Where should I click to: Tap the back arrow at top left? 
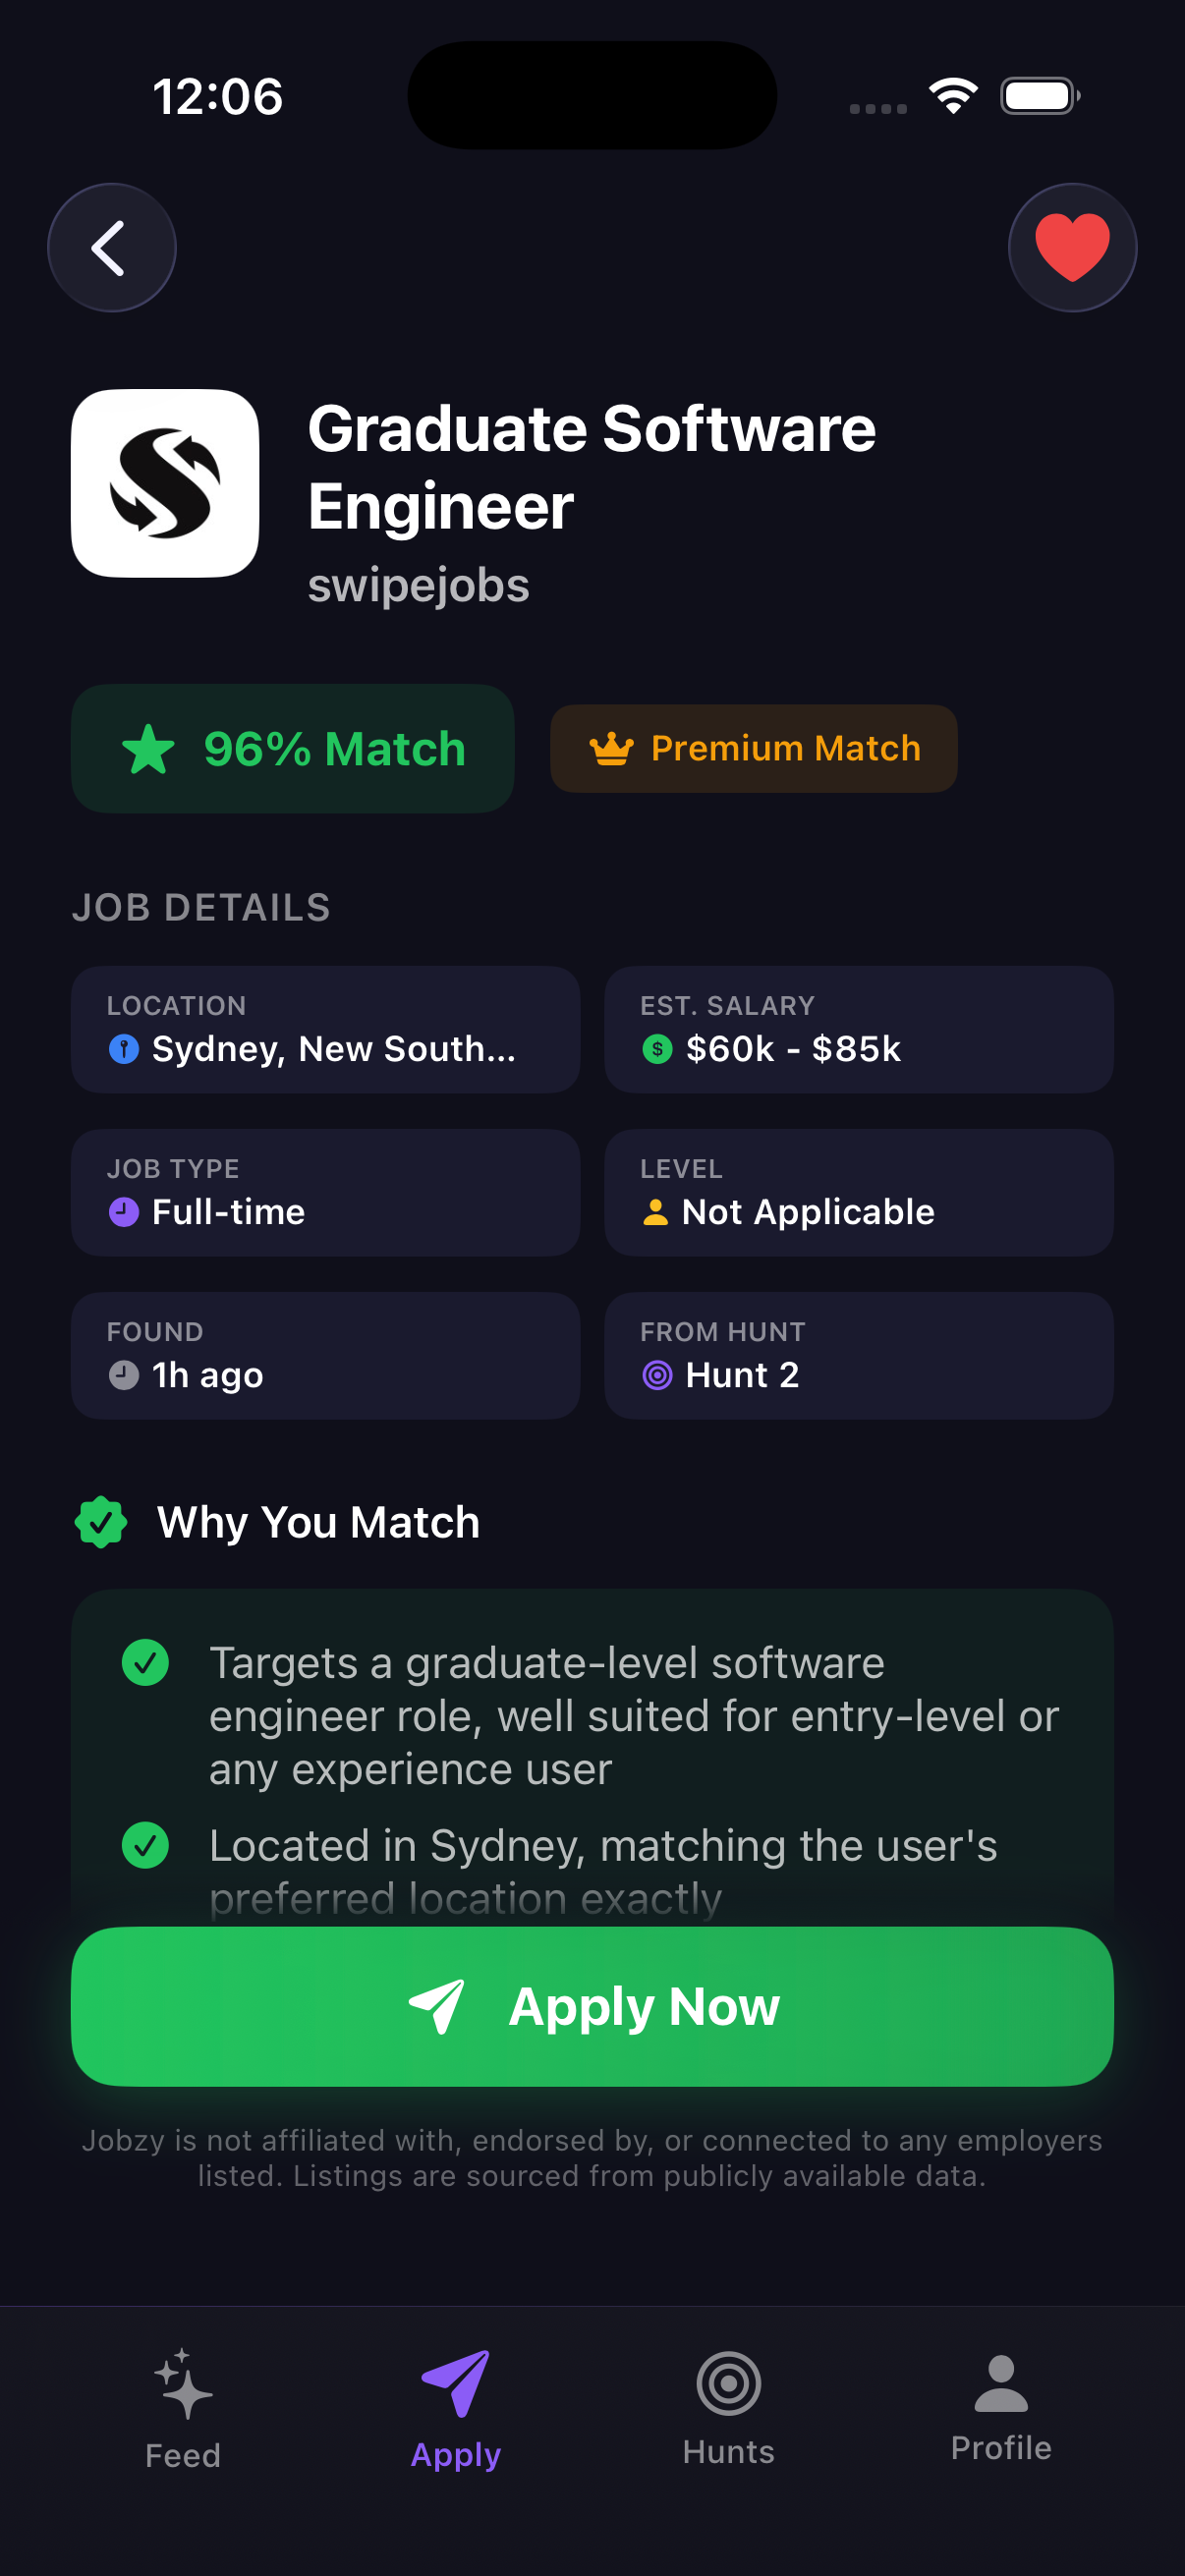[111, 247]
